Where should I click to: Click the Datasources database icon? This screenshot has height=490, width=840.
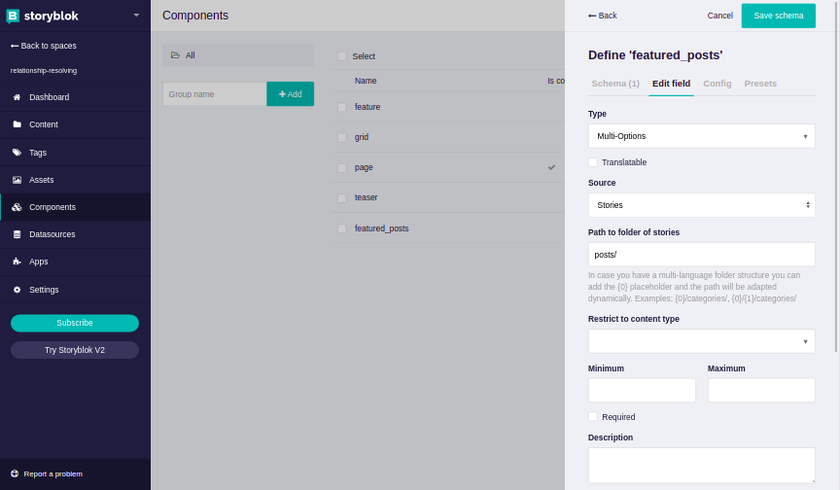pos(17,234)
